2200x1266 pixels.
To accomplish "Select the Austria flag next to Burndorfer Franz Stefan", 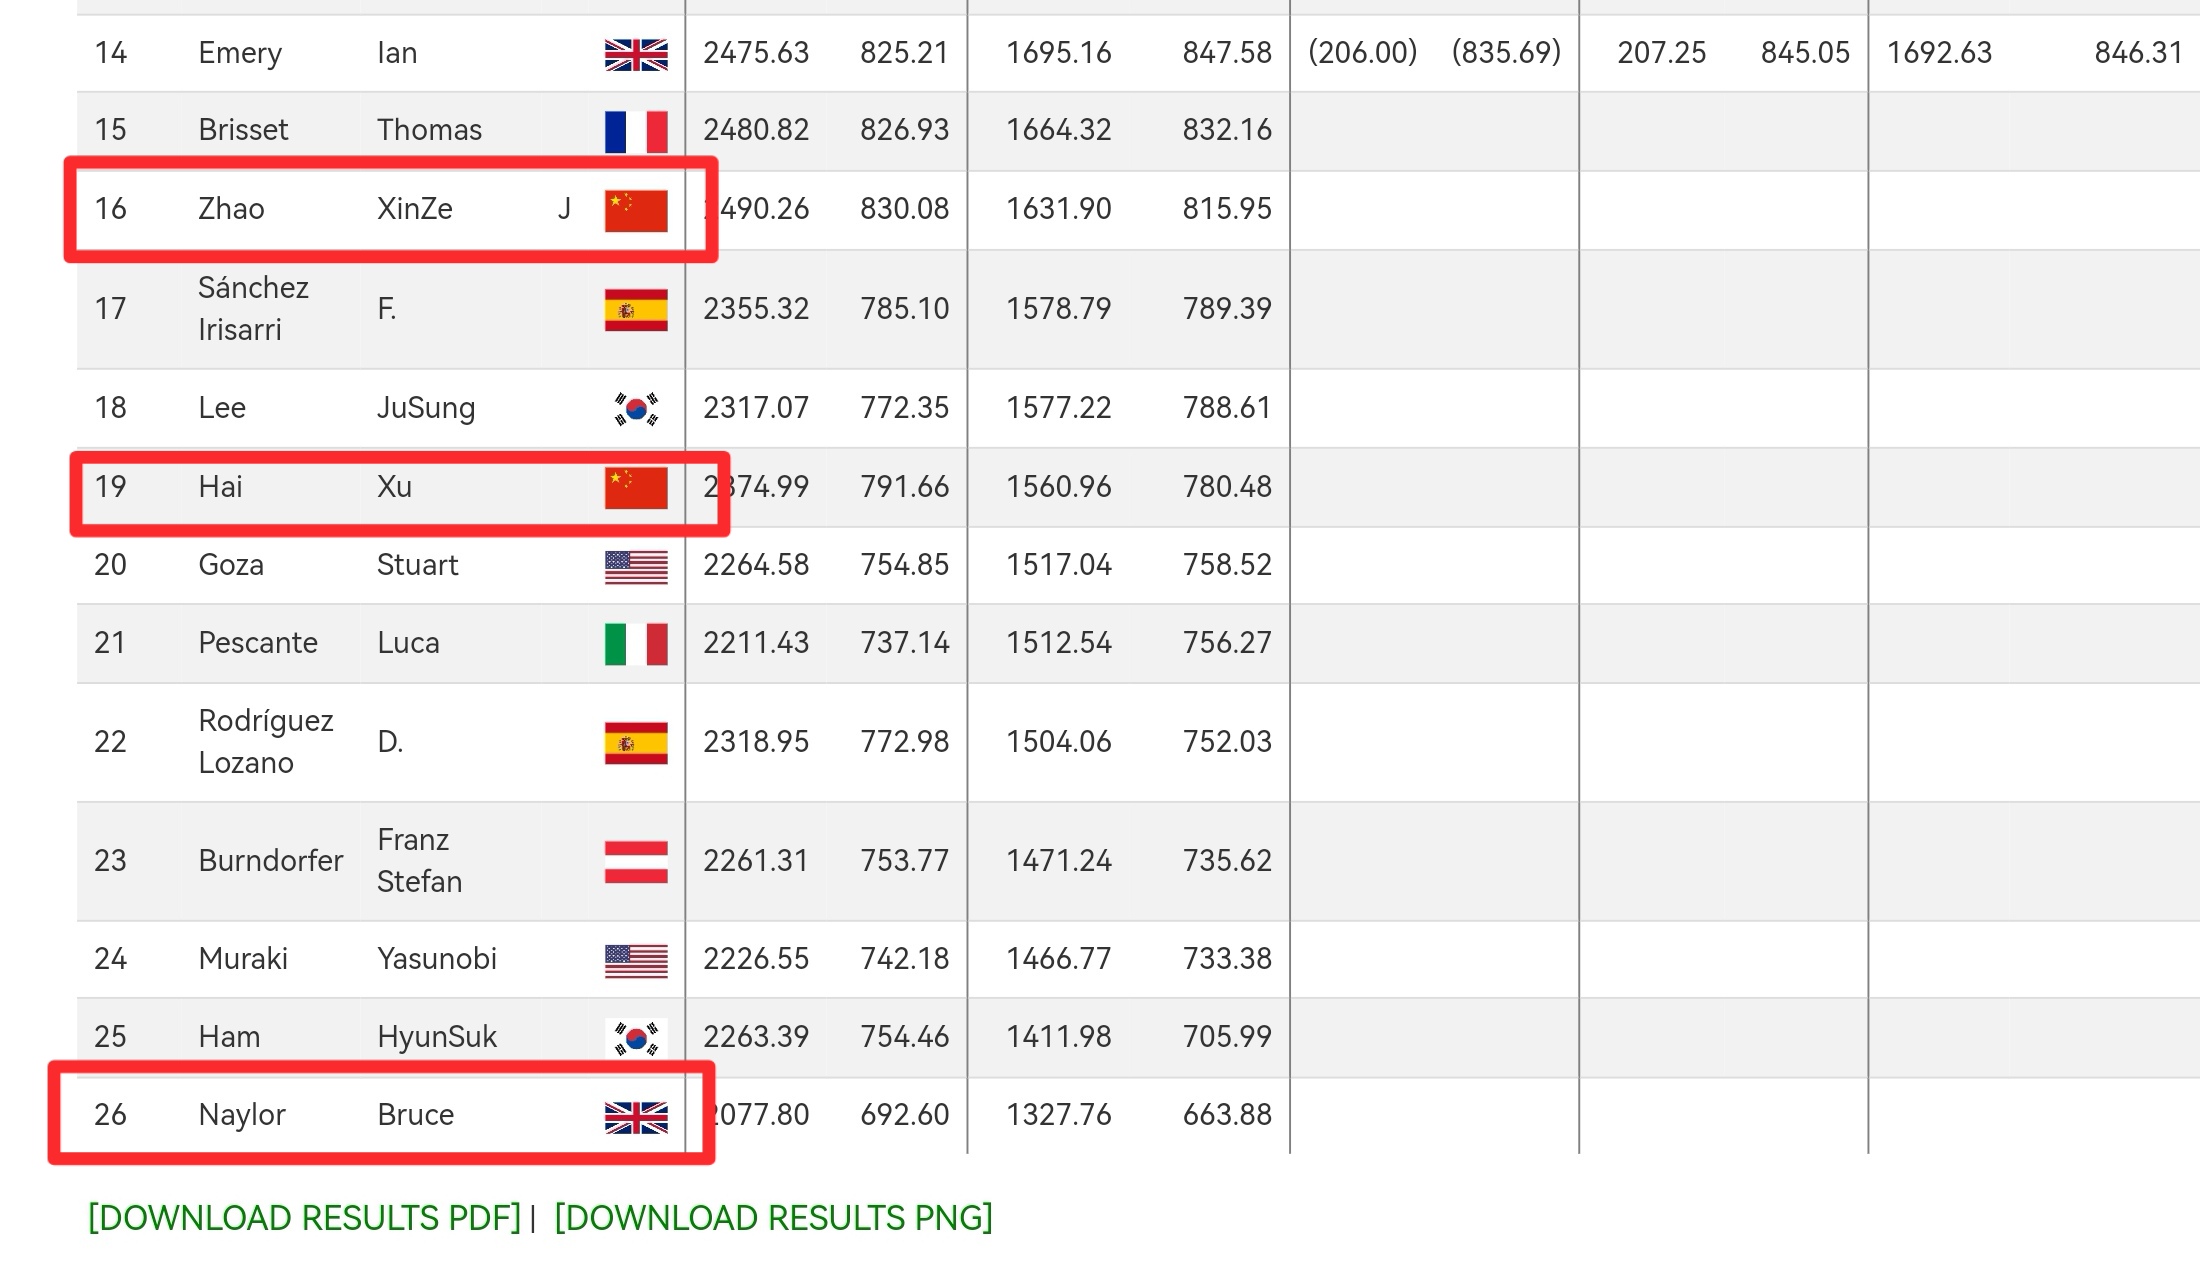I will [634, 860].
